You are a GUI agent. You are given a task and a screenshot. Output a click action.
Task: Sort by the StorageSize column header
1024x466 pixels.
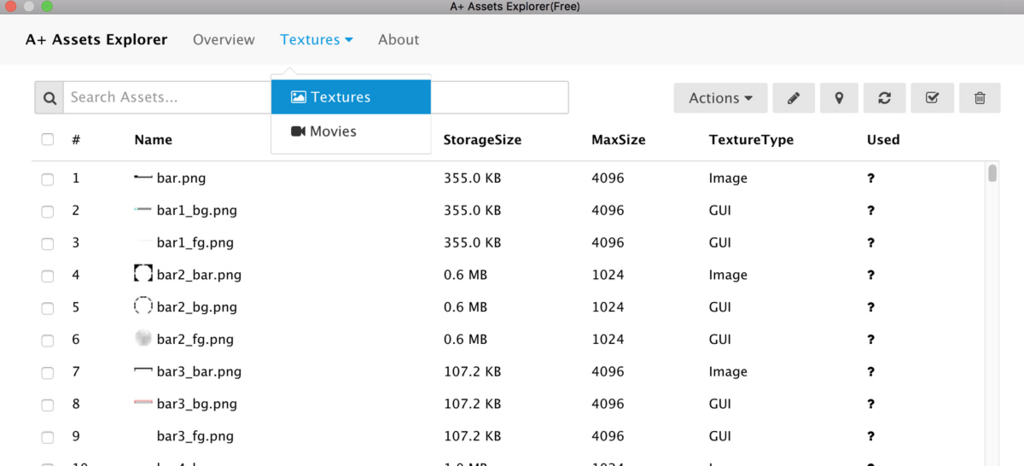pos(483,139)
